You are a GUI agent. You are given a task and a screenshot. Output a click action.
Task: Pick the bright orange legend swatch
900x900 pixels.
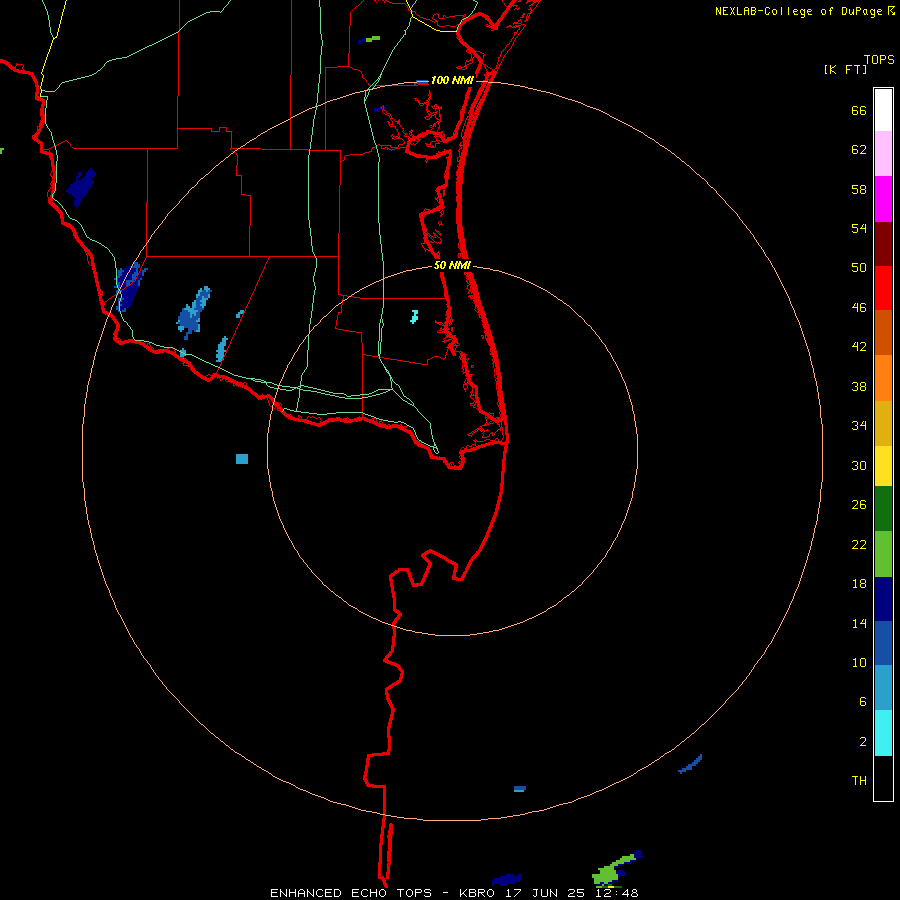coord(883,378)
